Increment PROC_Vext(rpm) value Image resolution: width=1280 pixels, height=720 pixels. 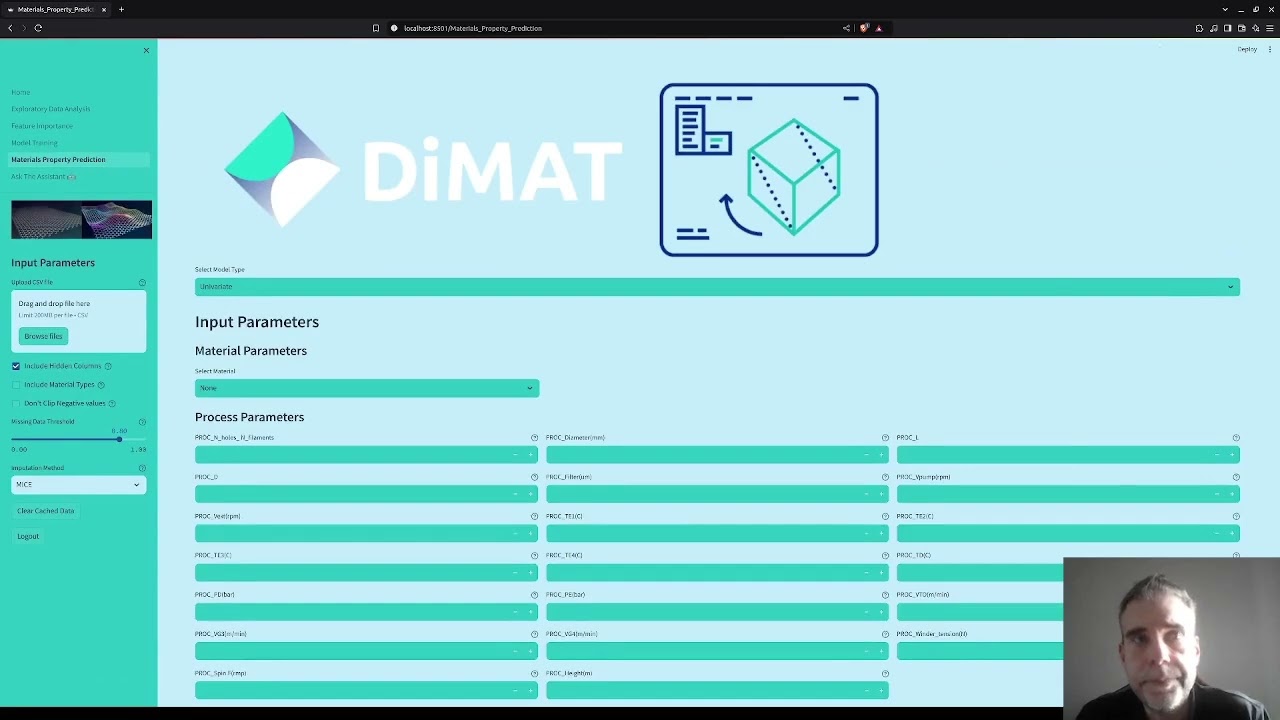click(x=531, y=533)
